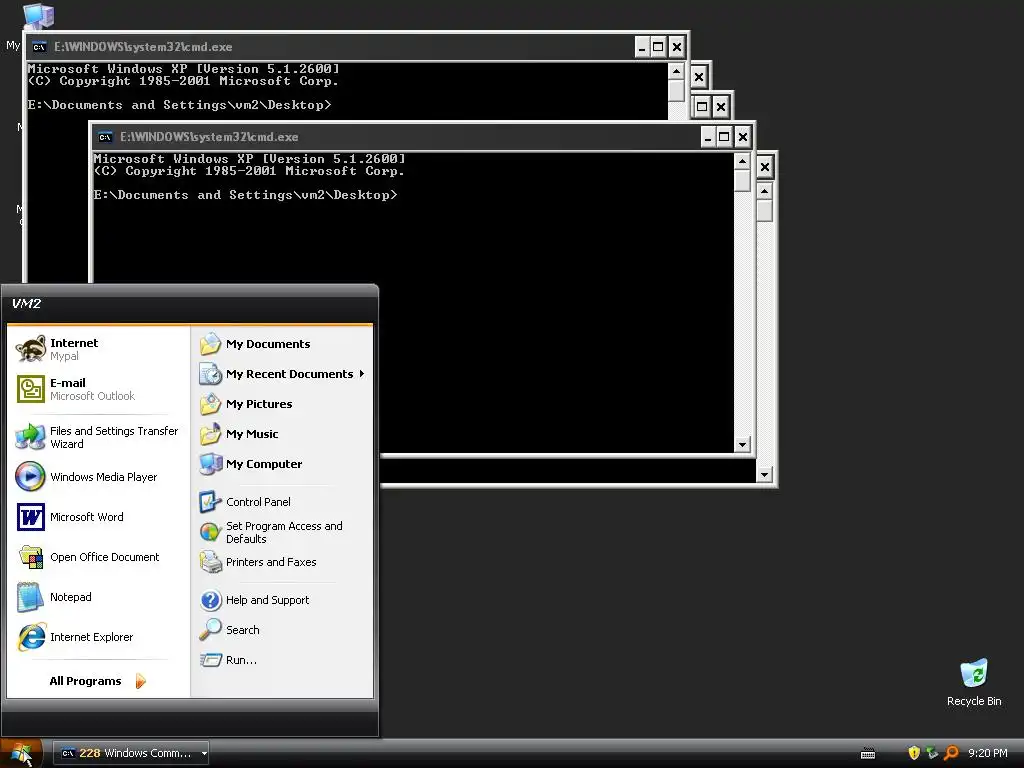Viewport: 1024px width, 768px height.
Task: Open Printers and Faxes
Action: tap(282, 562)
